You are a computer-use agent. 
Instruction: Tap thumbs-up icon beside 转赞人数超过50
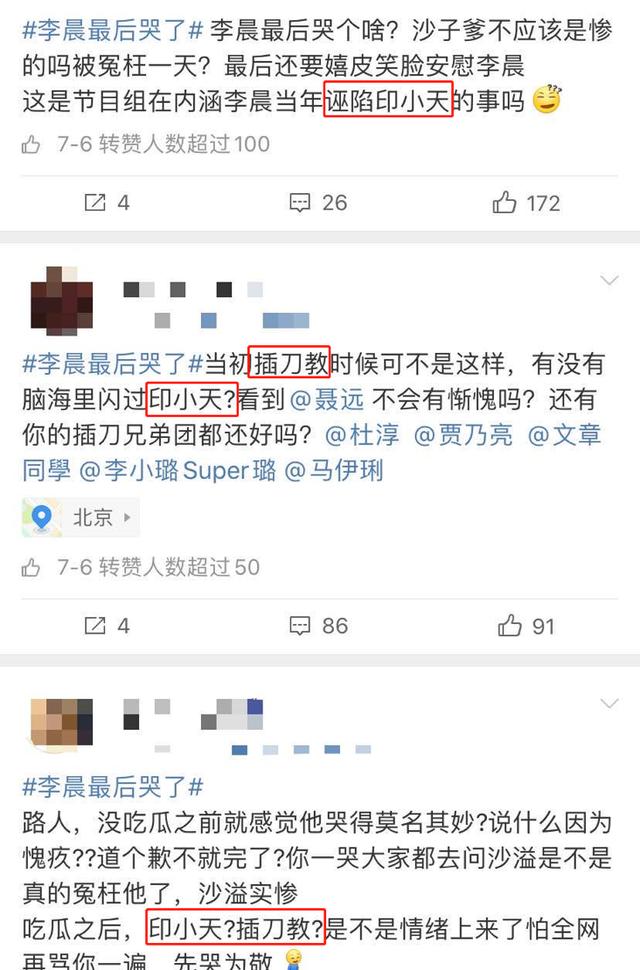tap(31, 568)
